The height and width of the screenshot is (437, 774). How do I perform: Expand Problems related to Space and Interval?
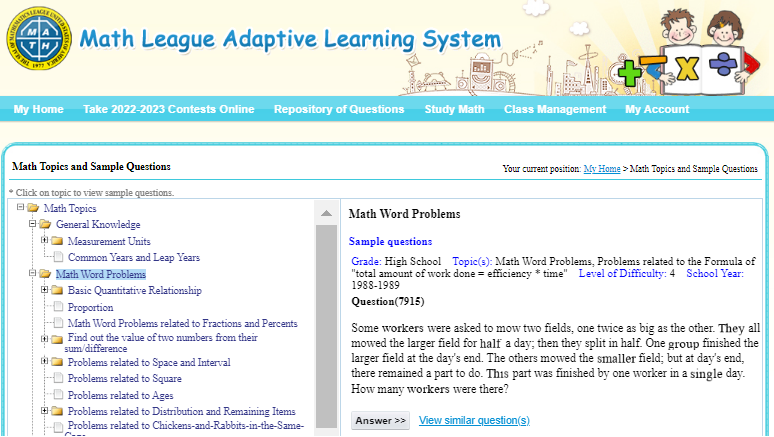(x=44, y=361)
